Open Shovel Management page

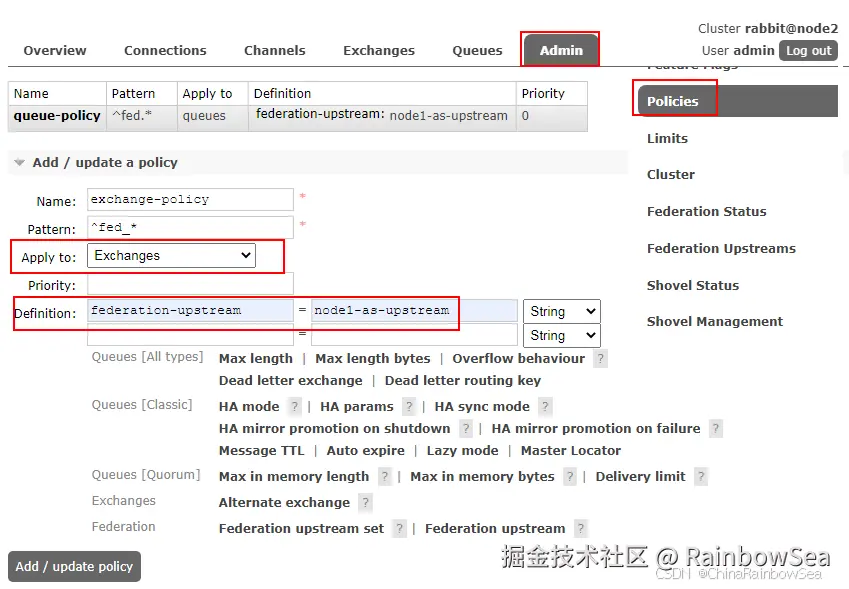coord(715,322)
